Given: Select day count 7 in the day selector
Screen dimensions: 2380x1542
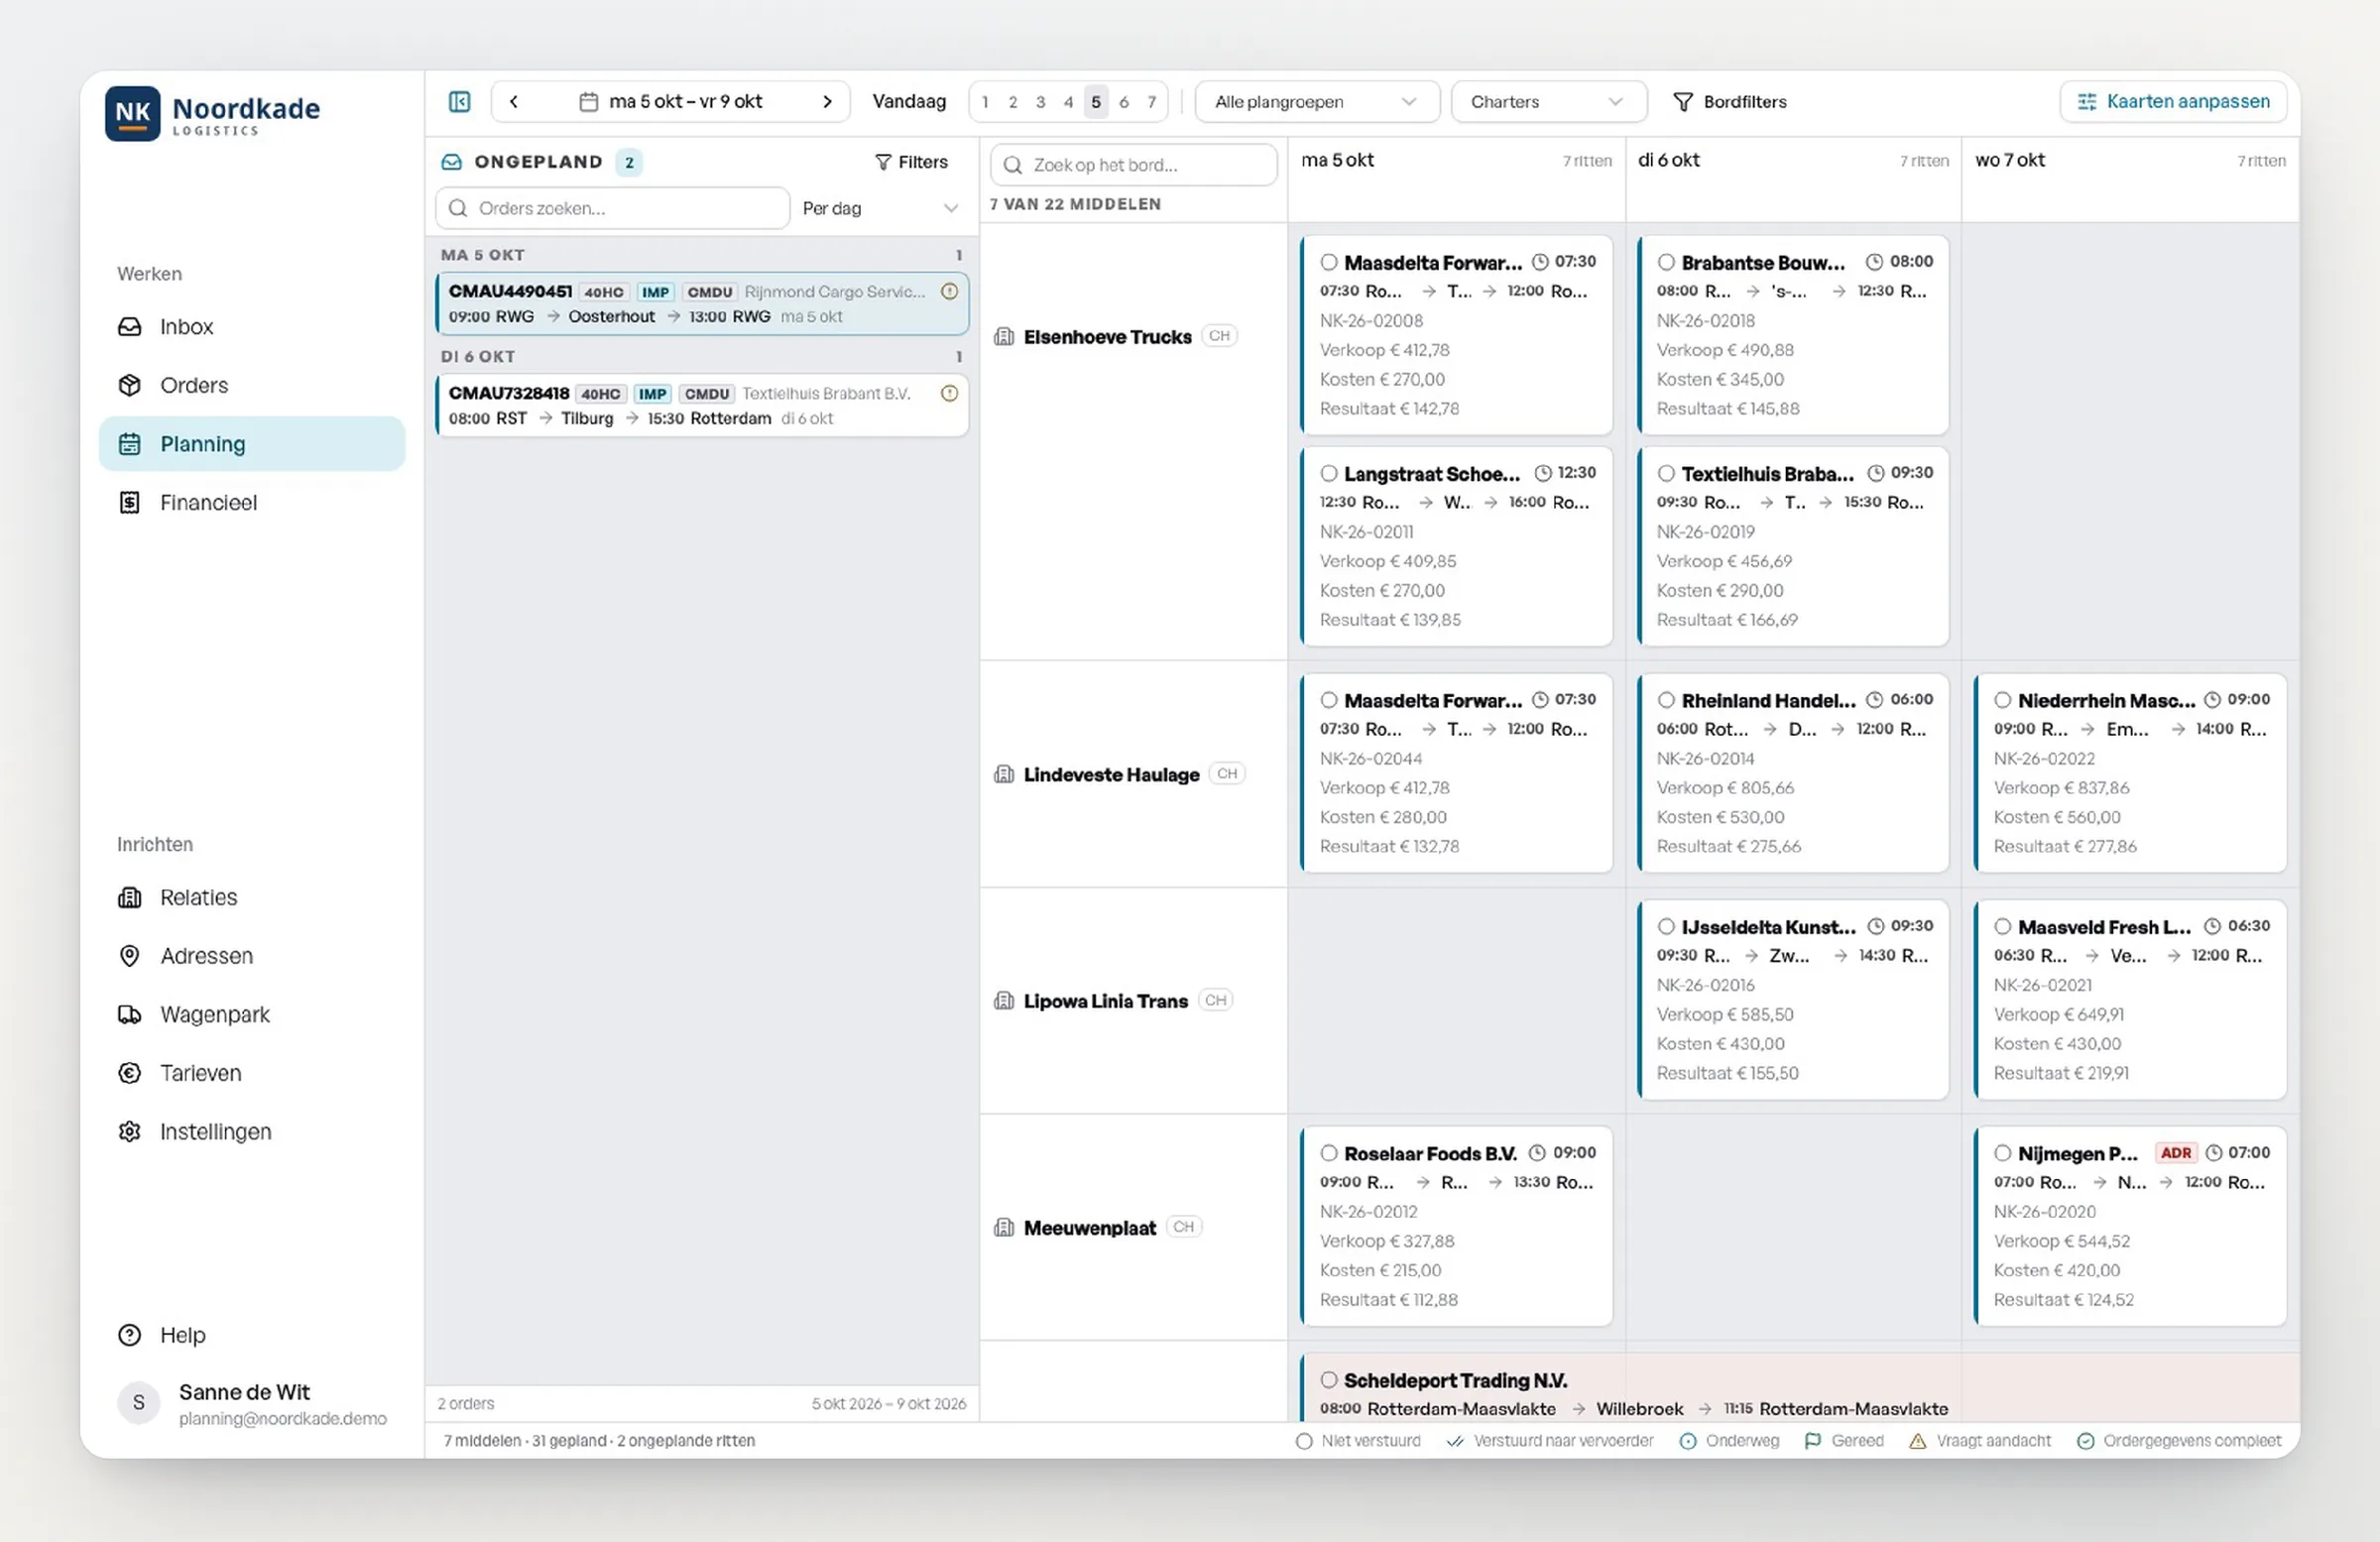Looking at the screenshot, I should [1152, 102].
